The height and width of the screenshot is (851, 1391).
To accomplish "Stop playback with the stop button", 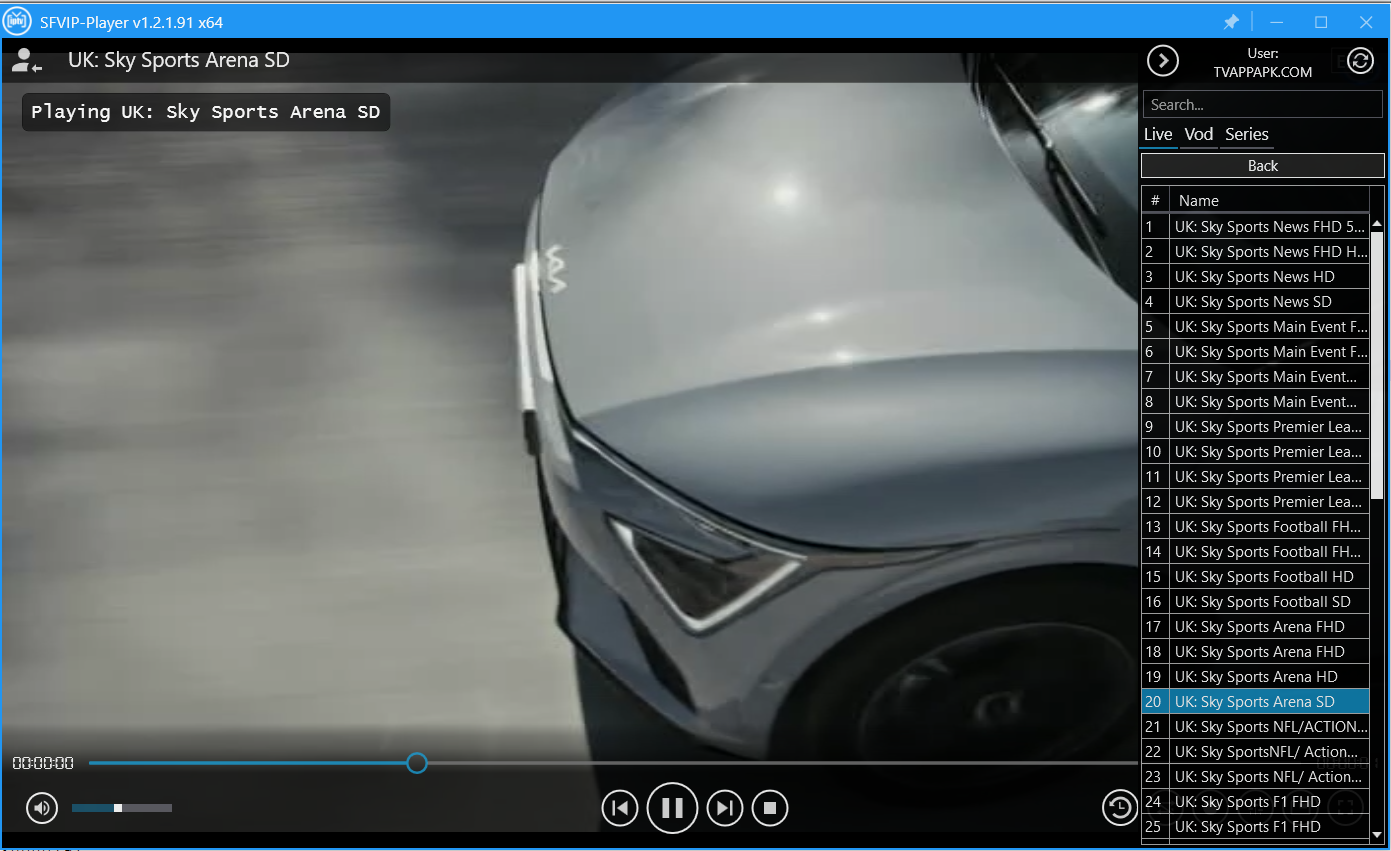I will 770,808.
